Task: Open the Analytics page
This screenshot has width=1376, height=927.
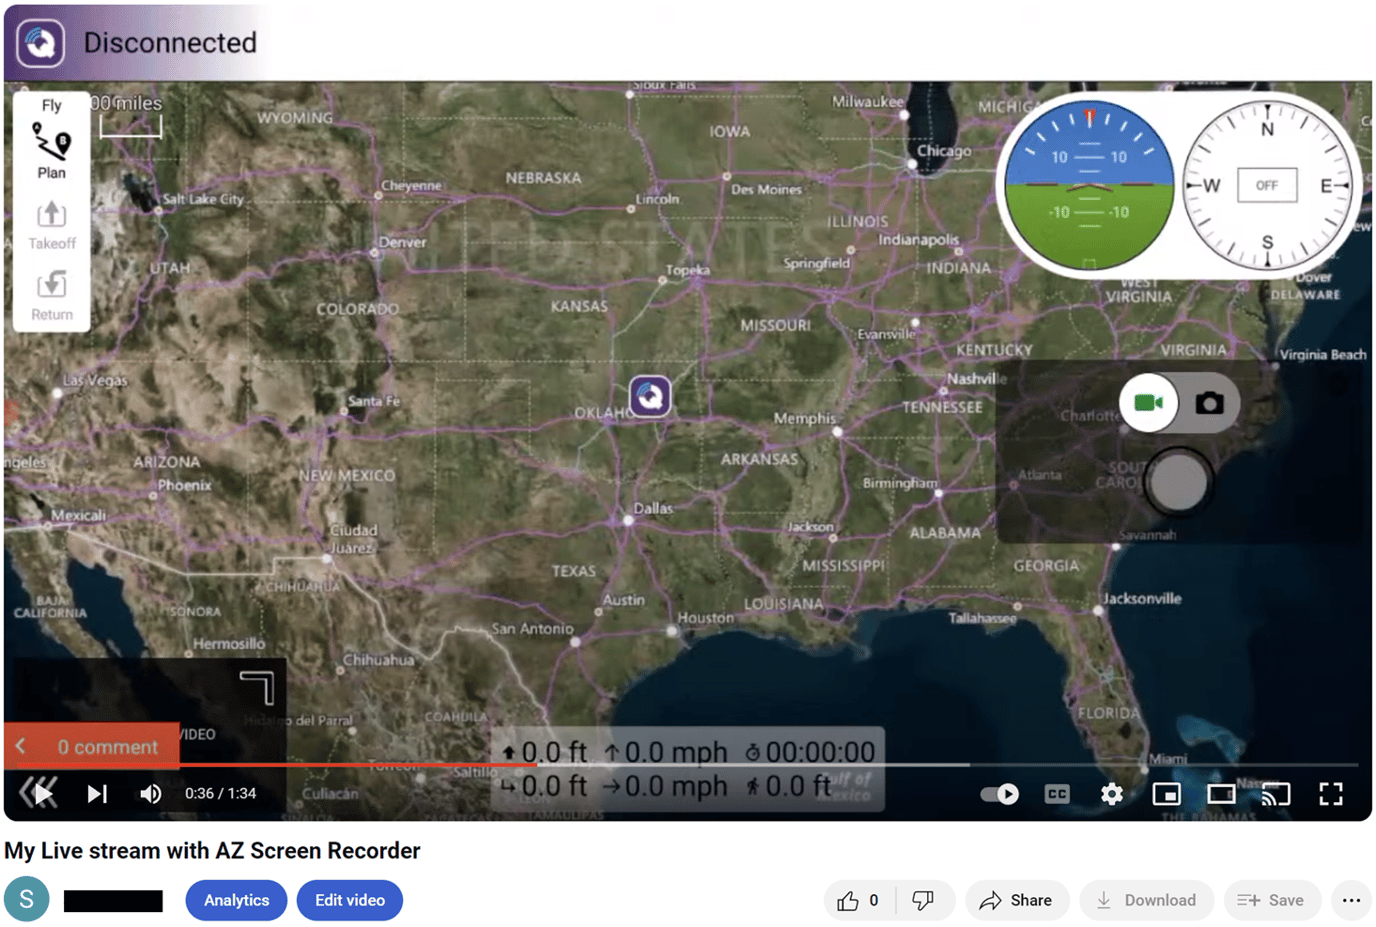Action: click(236, 899)
